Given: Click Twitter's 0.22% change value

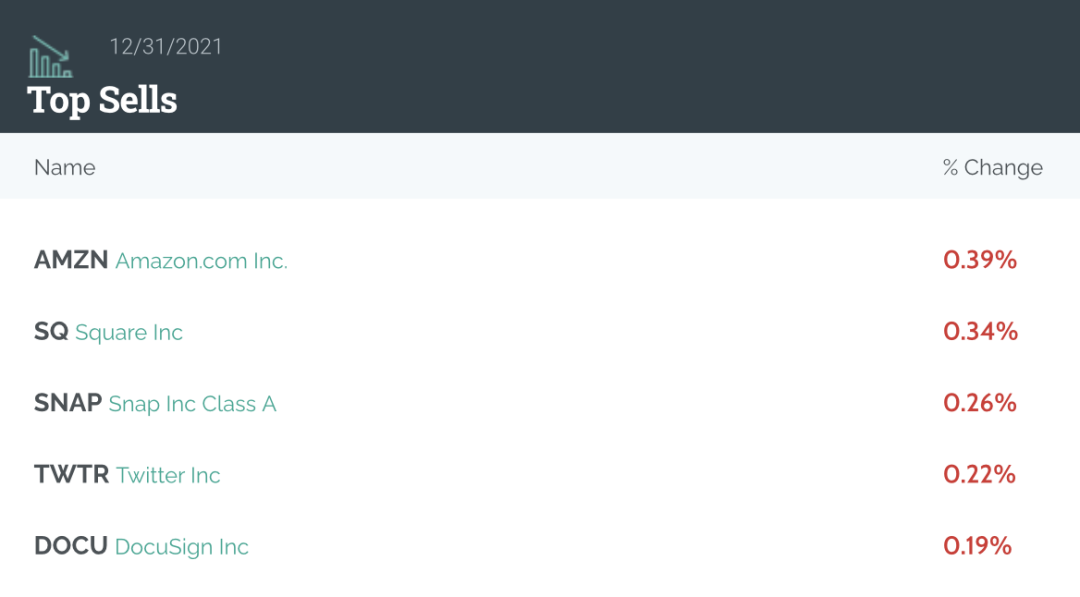Looking at the screenshot, I should click(980, 474).
